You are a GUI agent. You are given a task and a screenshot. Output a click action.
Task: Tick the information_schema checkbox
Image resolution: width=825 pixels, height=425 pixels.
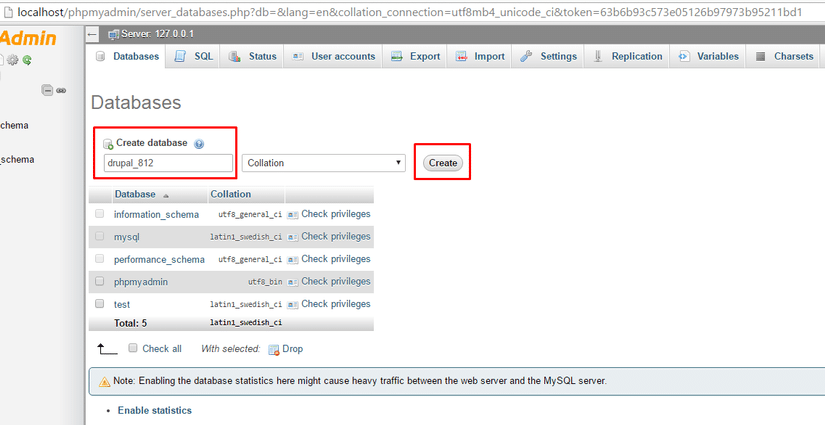[99, 214]
